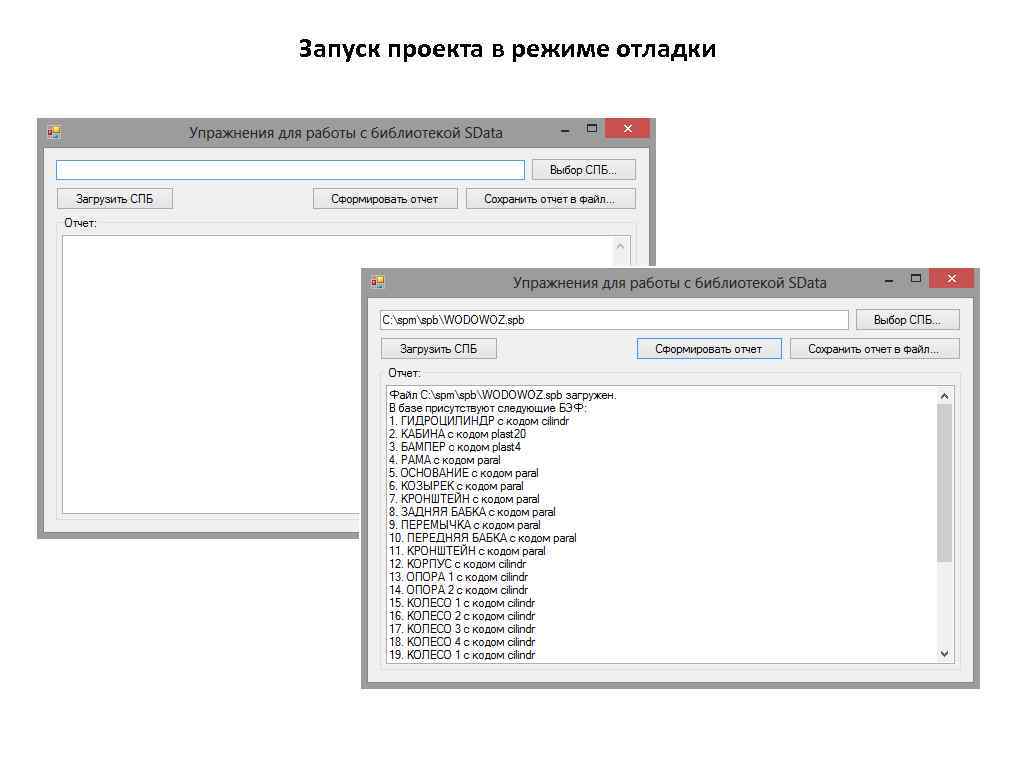Click the minimize icon of the front window

tap(890, 278)
